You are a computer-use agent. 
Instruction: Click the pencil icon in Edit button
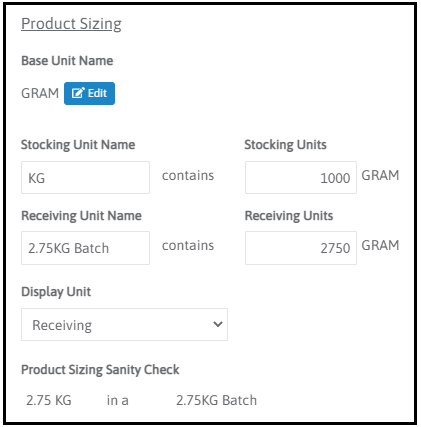click(x=78, y=93)
